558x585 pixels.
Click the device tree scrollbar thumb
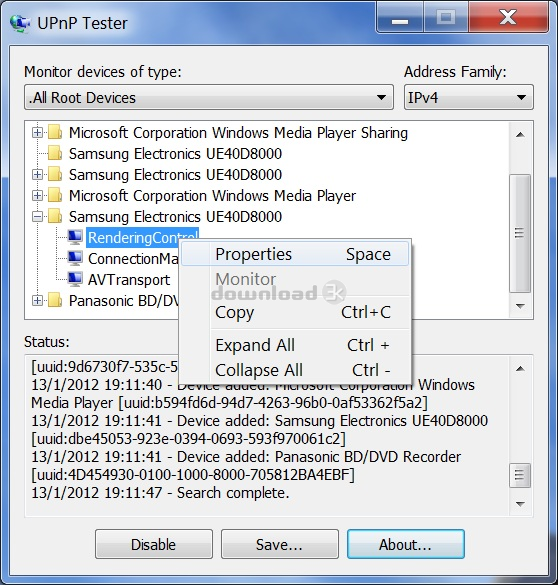[520, 233]
